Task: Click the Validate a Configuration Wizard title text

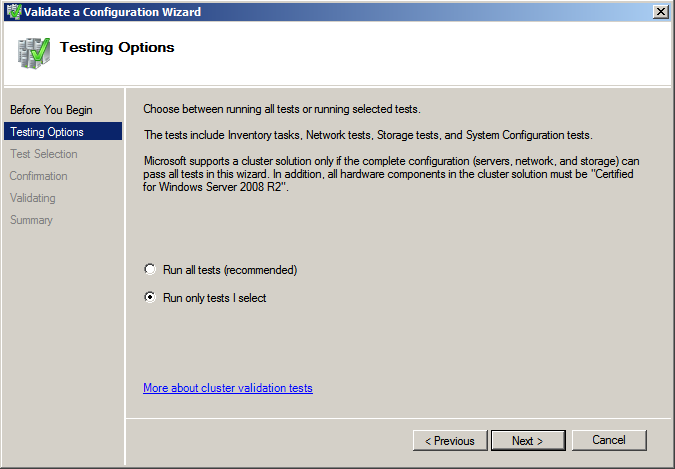Action: 112,12
